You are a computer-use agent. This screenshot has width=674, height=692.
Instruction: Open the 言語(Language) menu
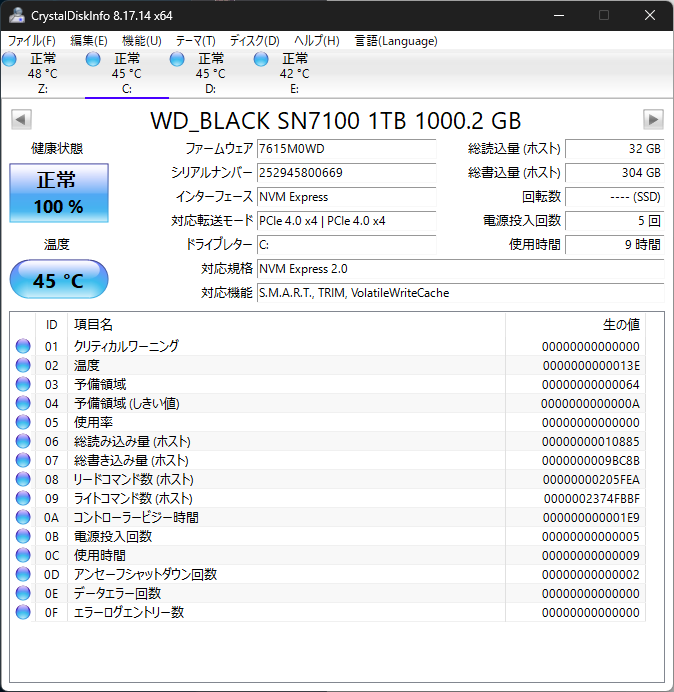point(396,41)
